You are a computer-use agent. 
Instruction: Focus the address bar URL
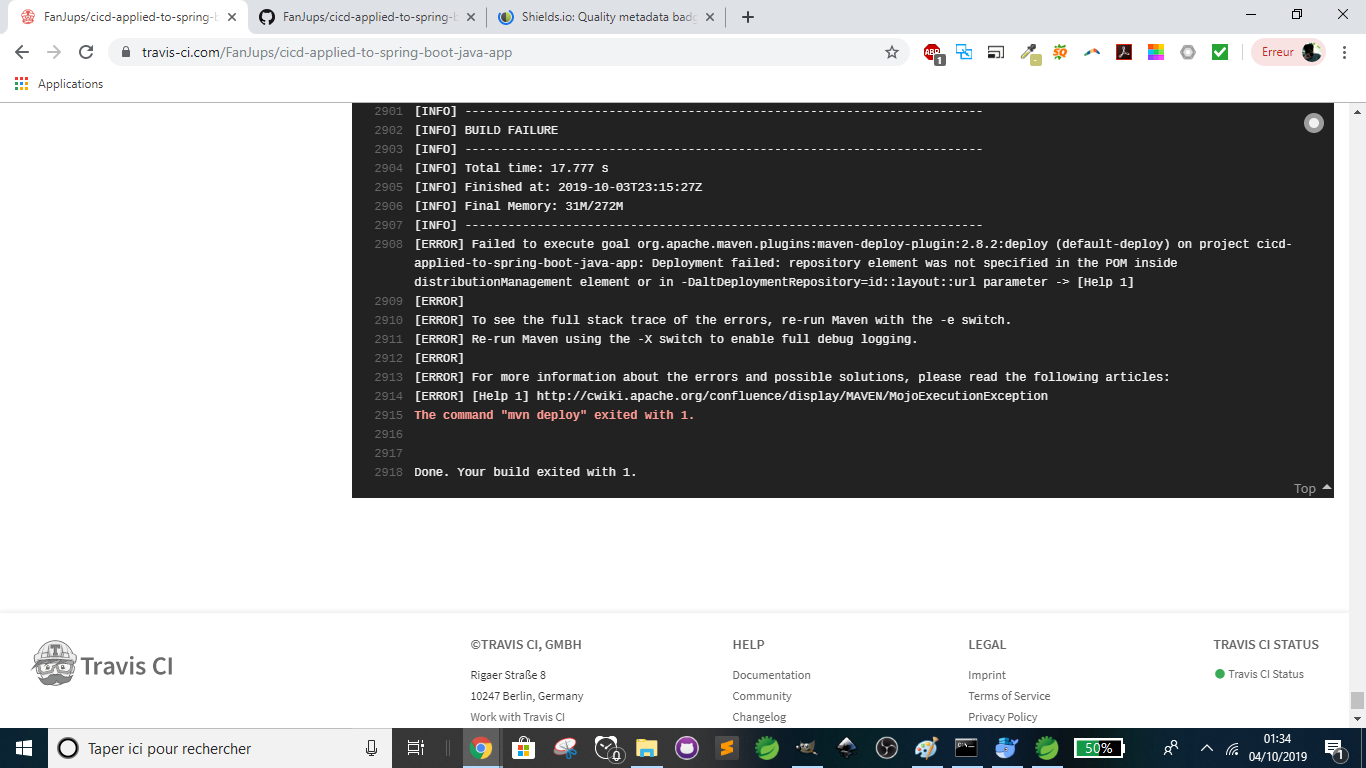tap(327, 52)
